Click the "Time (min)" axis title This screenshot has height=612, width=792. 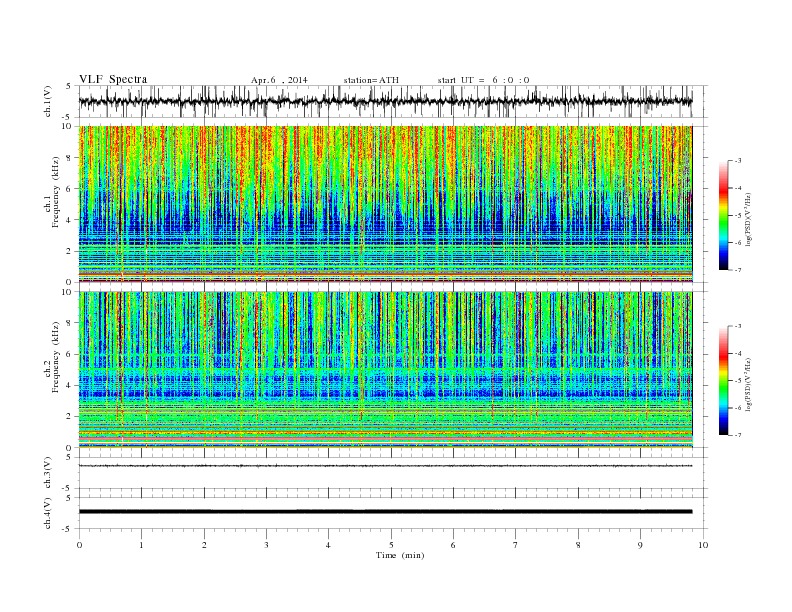(x=400, y=555)
